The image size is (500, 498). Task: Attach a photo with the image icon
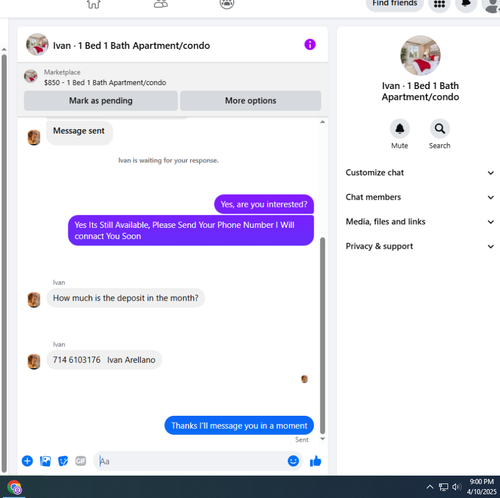[x=45, y=461]
